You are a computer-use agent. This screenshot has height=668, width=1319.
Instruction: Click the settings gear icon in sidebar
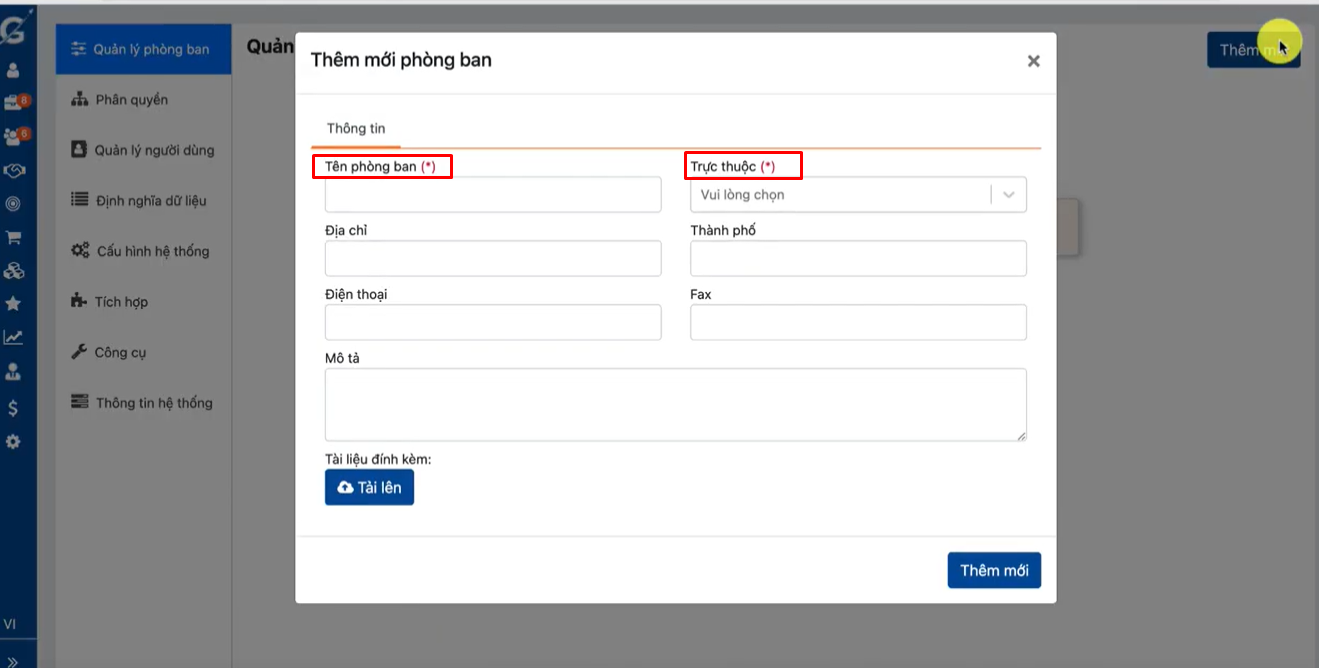point(13,441)
